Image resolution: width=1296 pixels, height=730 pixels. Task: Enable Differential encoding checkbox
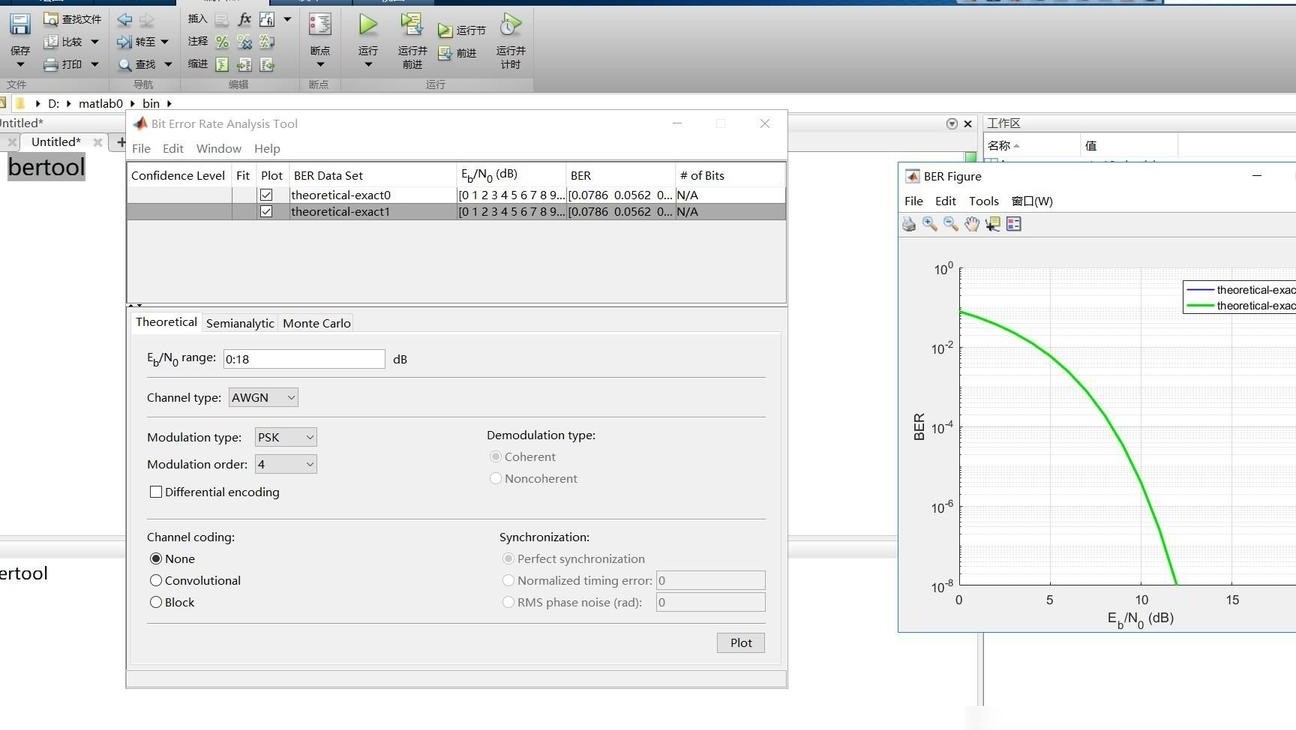(x=156, y=492)
